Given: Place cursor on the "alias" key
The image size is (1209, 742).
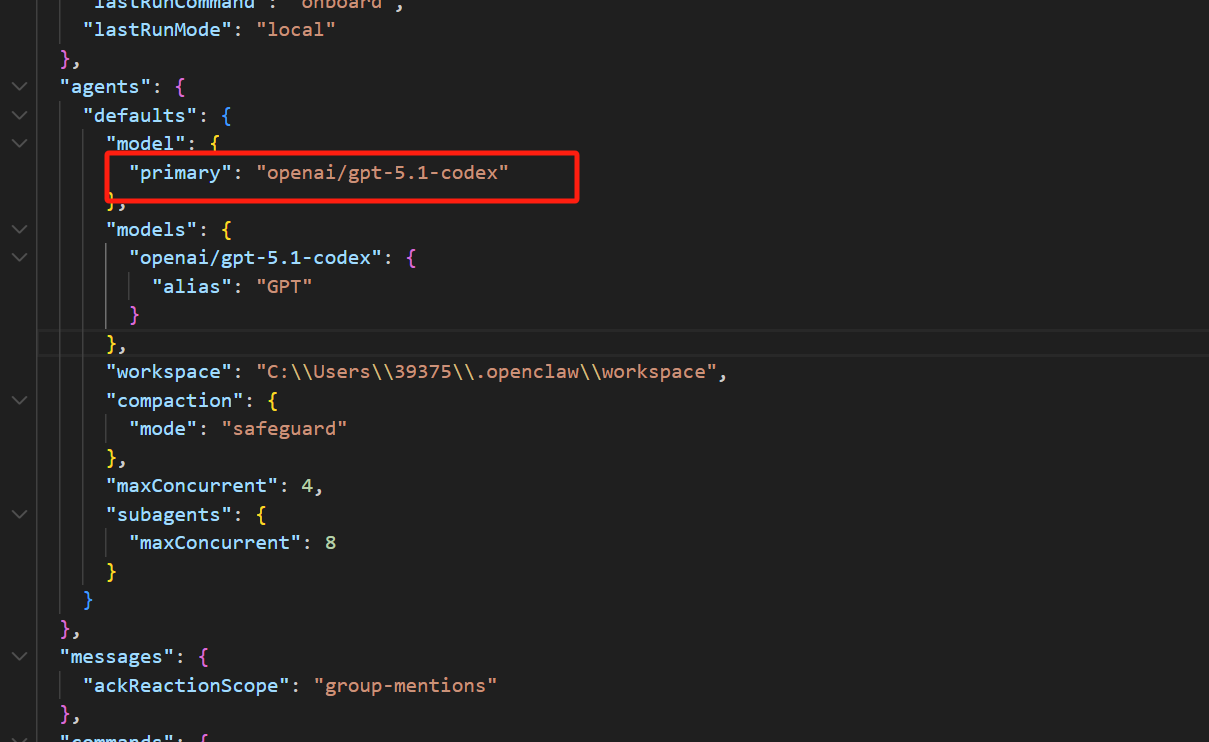Looking at the screenshot, I should point(192,286).
